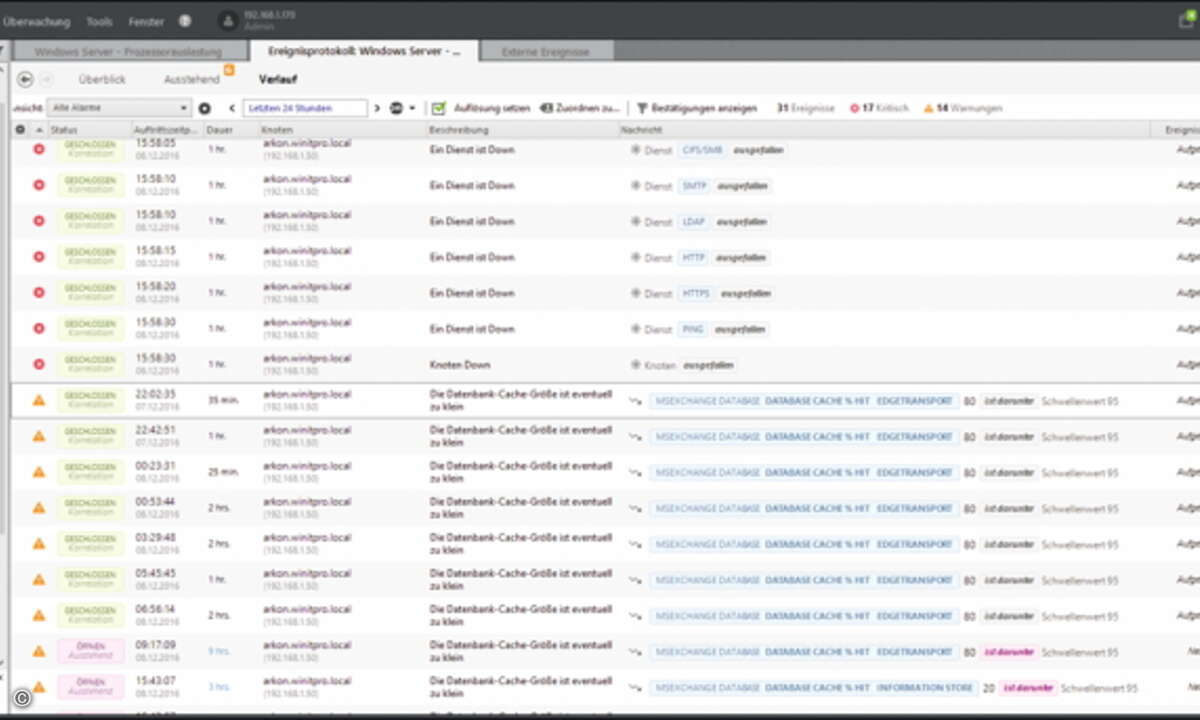Click the '35 min.' duration cell
The image size is (1200, 720).
pos(222,400)
